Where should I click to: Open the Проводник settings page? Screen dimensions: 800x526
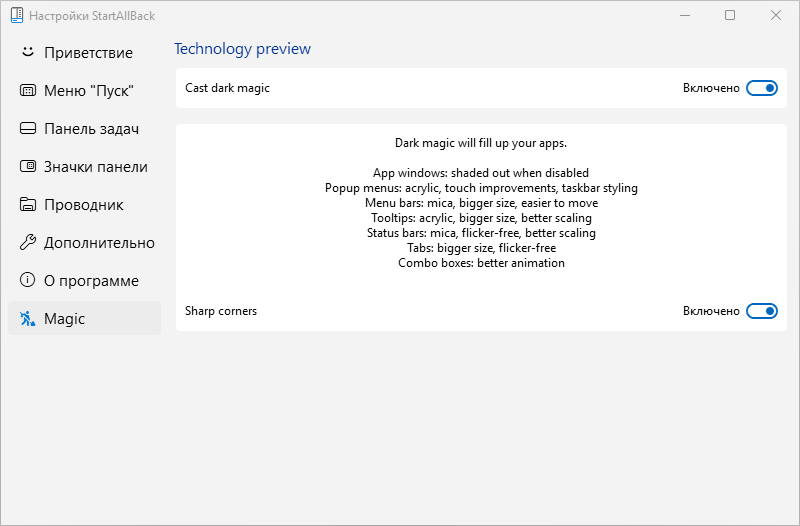point(84,205)
